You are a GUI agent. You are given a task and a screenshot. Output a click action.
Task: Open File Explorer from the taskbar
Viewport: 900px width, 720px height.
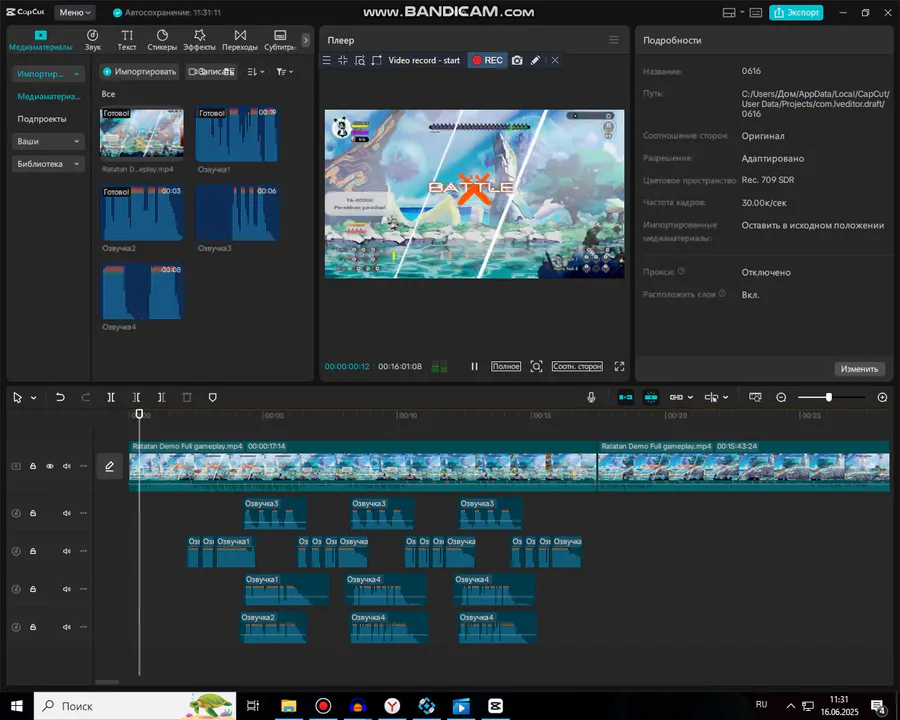pyautogui.click(x=288, y=706)
